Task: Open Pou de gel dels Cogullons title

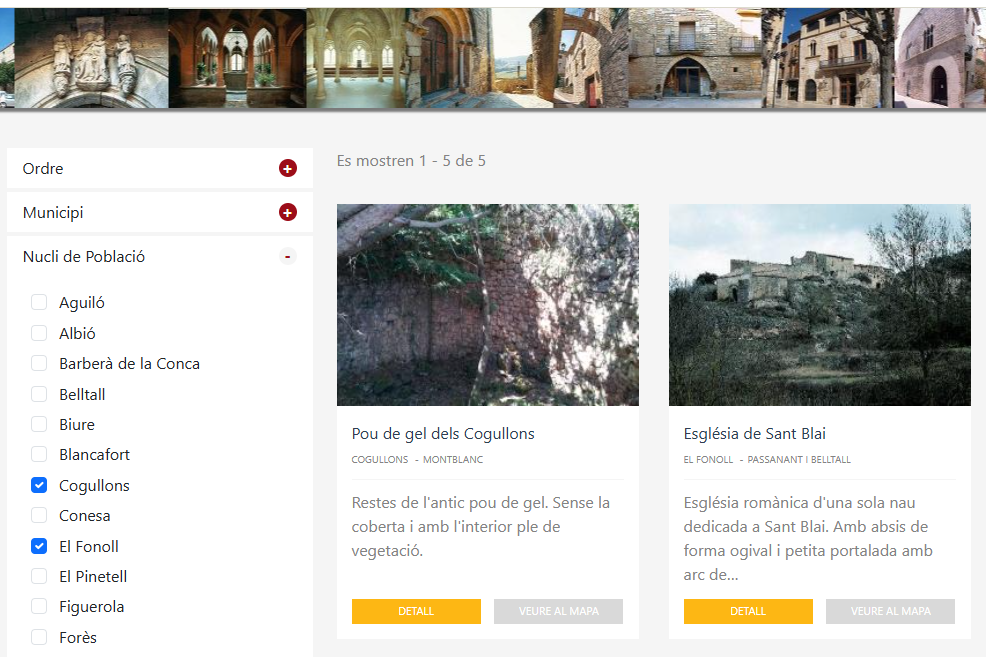Action: tap(443, 434)
